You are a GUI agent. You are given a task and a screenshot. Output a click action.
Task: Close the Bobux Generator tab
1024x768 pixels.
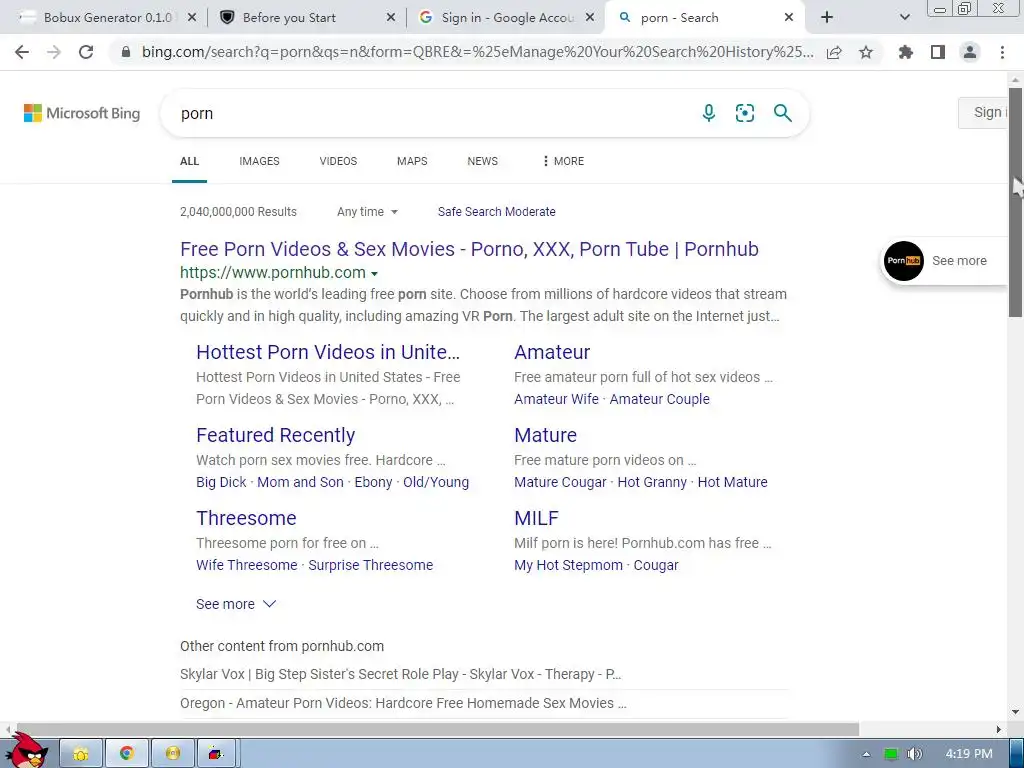[x=191, y=18]
